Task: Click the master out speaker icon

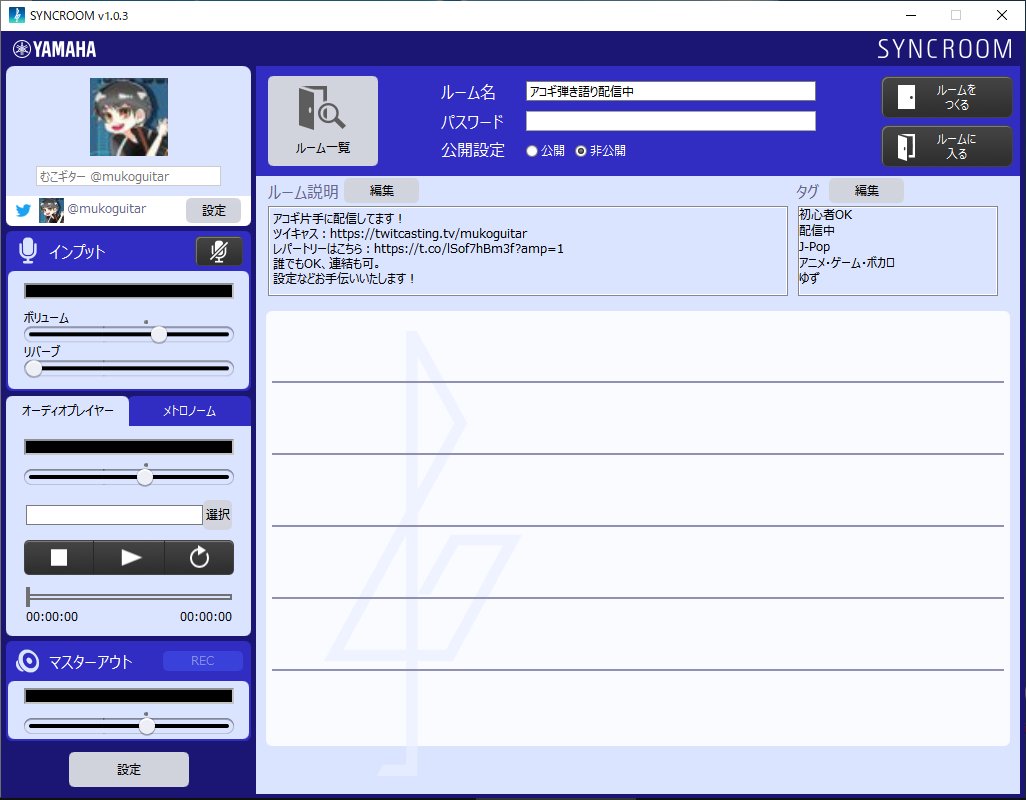Action: pyautogui.click(x=27, y=661)
